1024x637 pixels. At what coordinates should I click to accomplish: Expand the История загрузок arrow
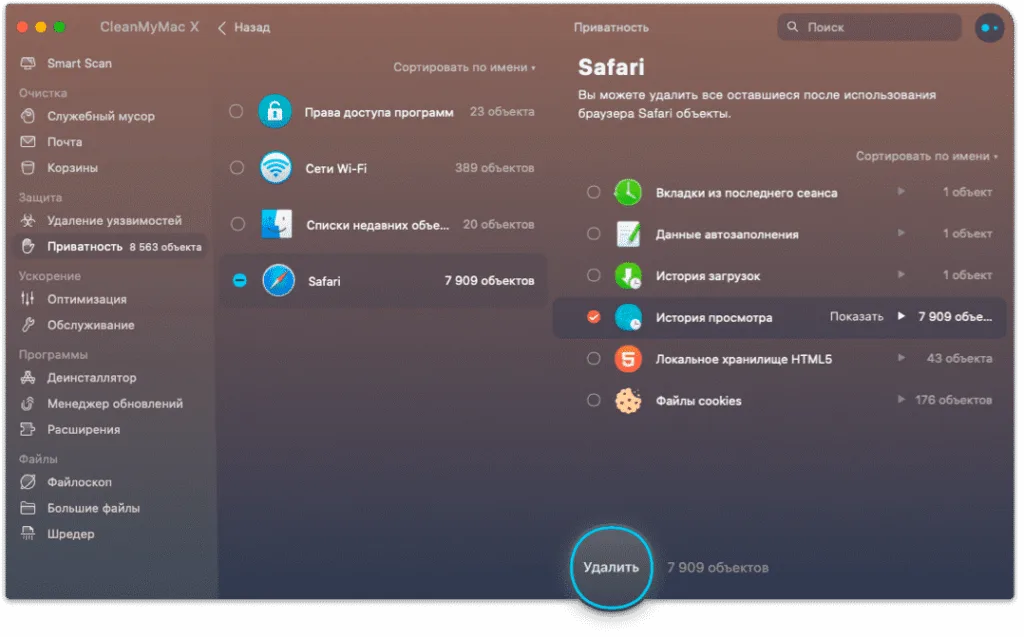(x=901, y=274)
